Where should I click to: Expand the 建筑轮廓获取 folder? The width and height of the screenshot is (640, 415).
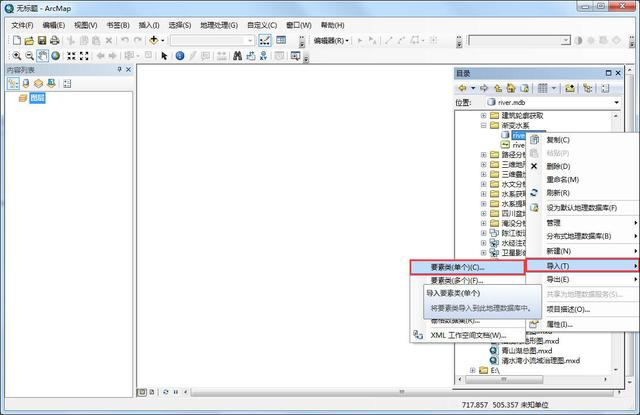point(483,115)
